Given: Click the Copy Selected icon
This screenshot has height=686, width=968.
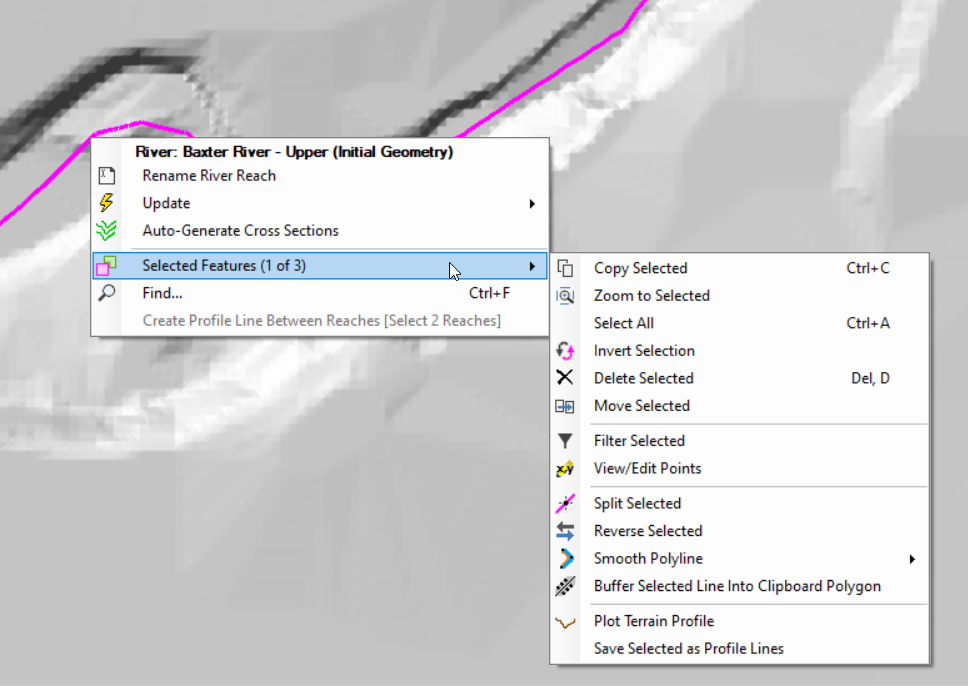Looking at the screenshot, I should (x=565, y=268).
